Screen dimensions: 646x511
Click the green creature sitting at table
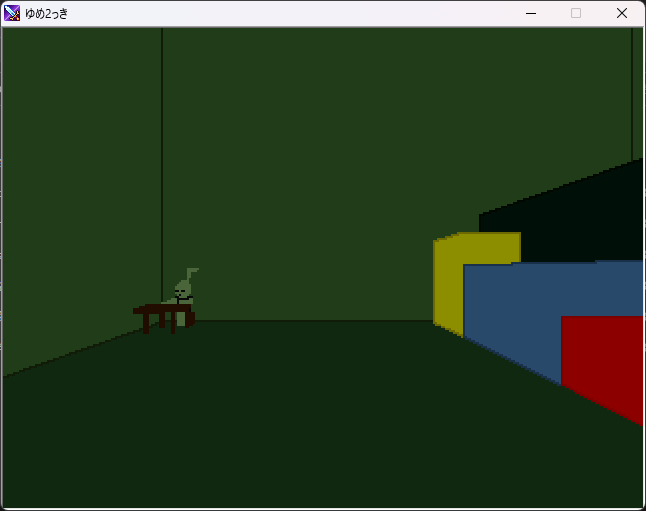click(183, 293)
